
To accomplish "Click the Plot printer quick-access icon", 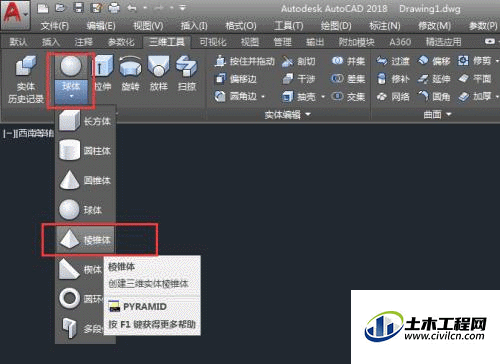I will [x=114, y=8].
